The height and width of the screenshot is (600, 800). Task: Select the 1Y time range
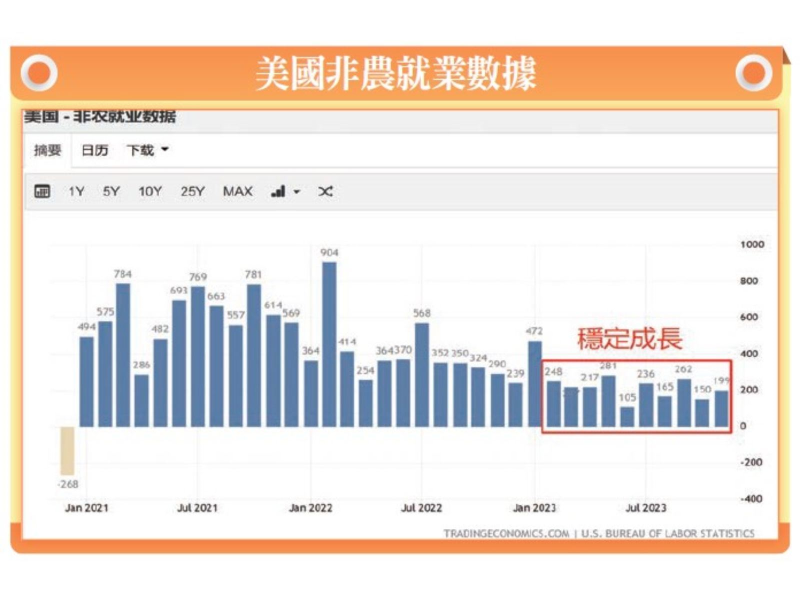[x=76, y=191]
